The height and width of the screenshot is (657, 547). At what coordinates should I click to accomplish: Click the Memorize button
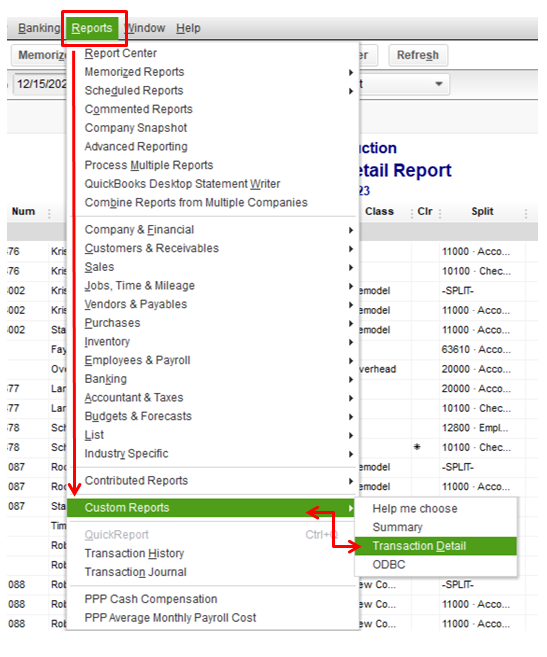pyautogui.click(x=39, y=55)
